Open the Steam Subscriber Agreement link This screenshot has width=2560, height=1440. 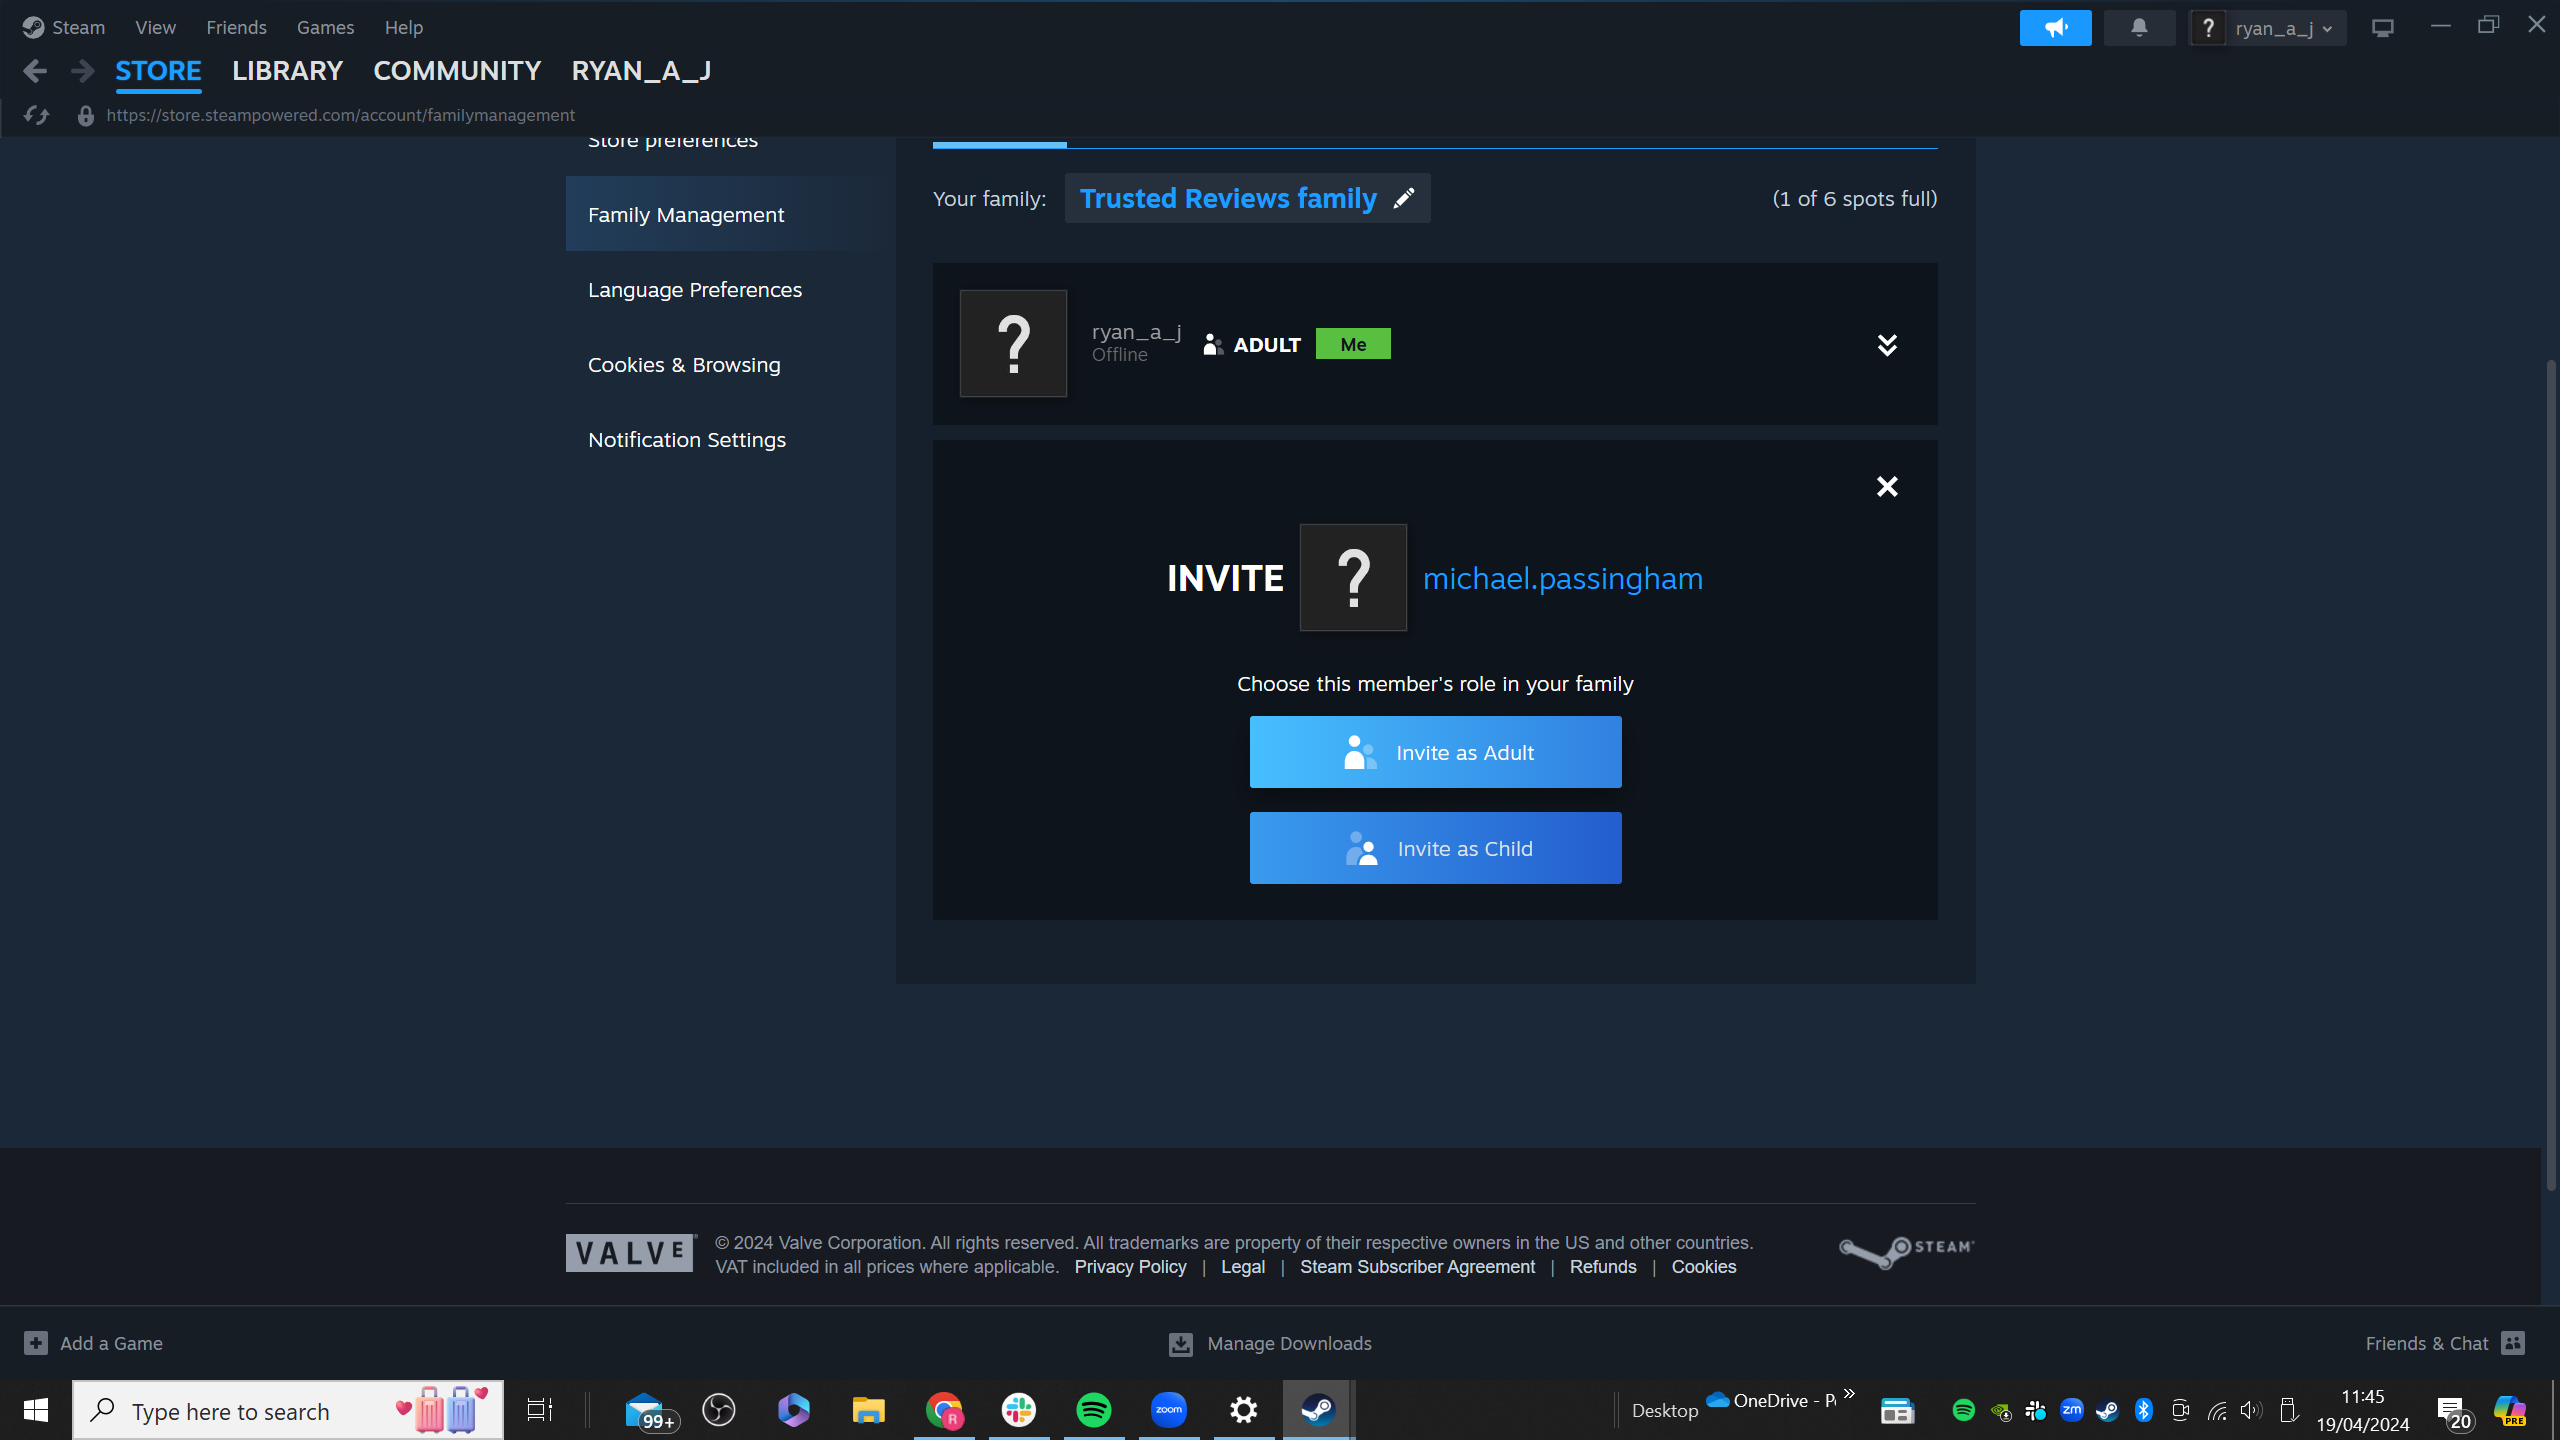[1417, 1267]
